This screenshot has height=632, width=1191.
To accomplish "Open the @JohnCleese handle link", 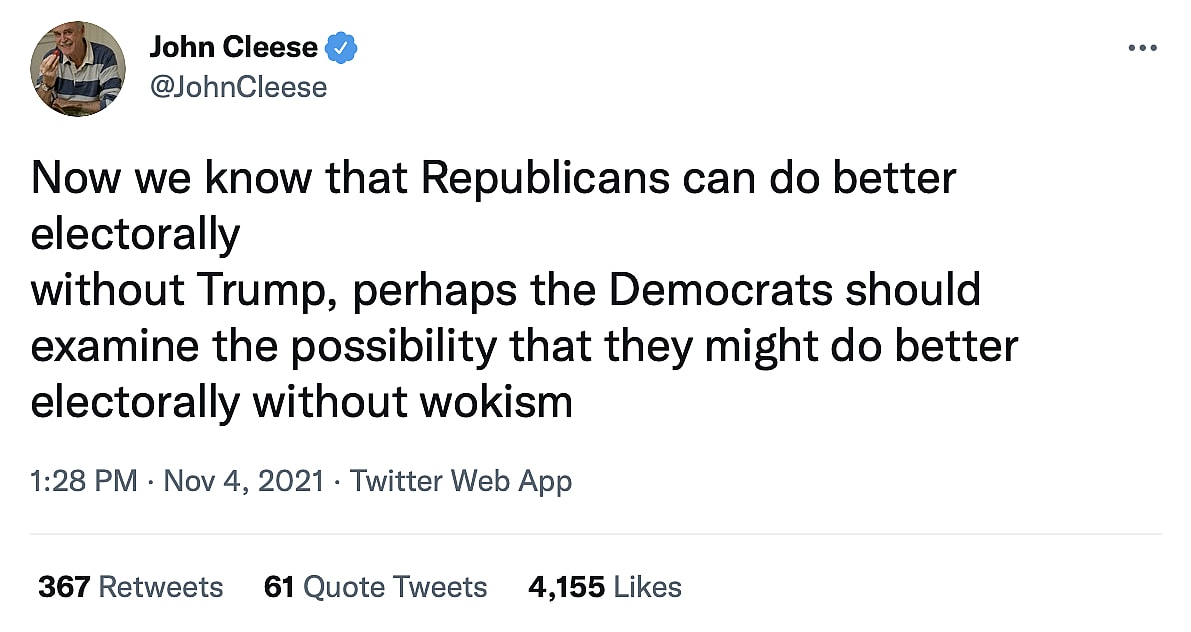I will point(238,87).
